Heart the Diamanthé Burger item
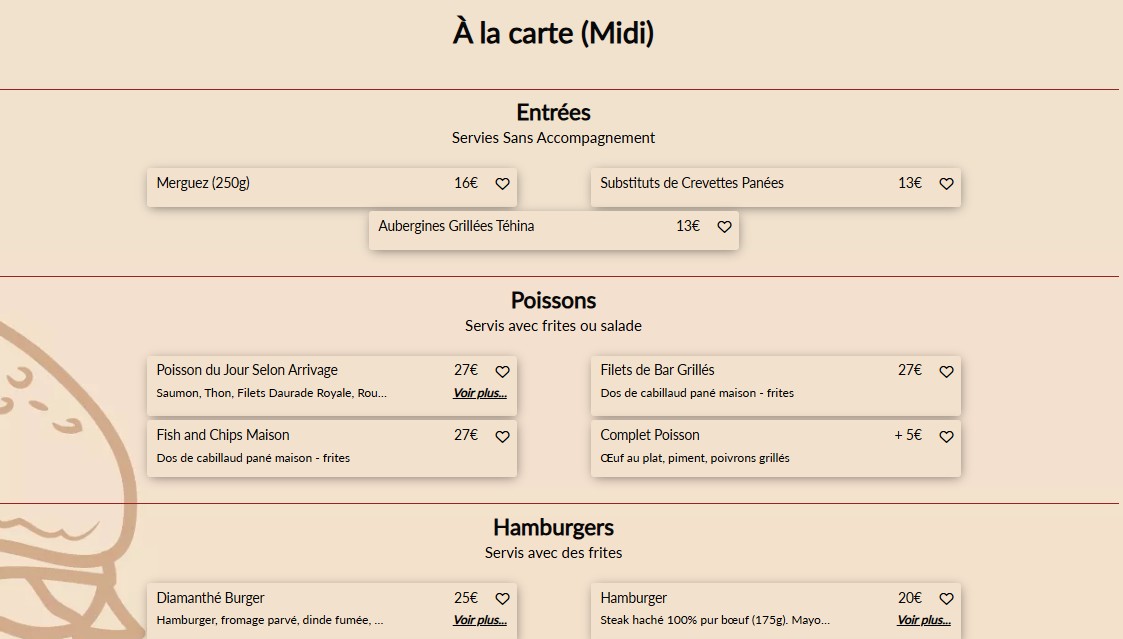Viewport: 1123px width, 639px height. (503, 599)
